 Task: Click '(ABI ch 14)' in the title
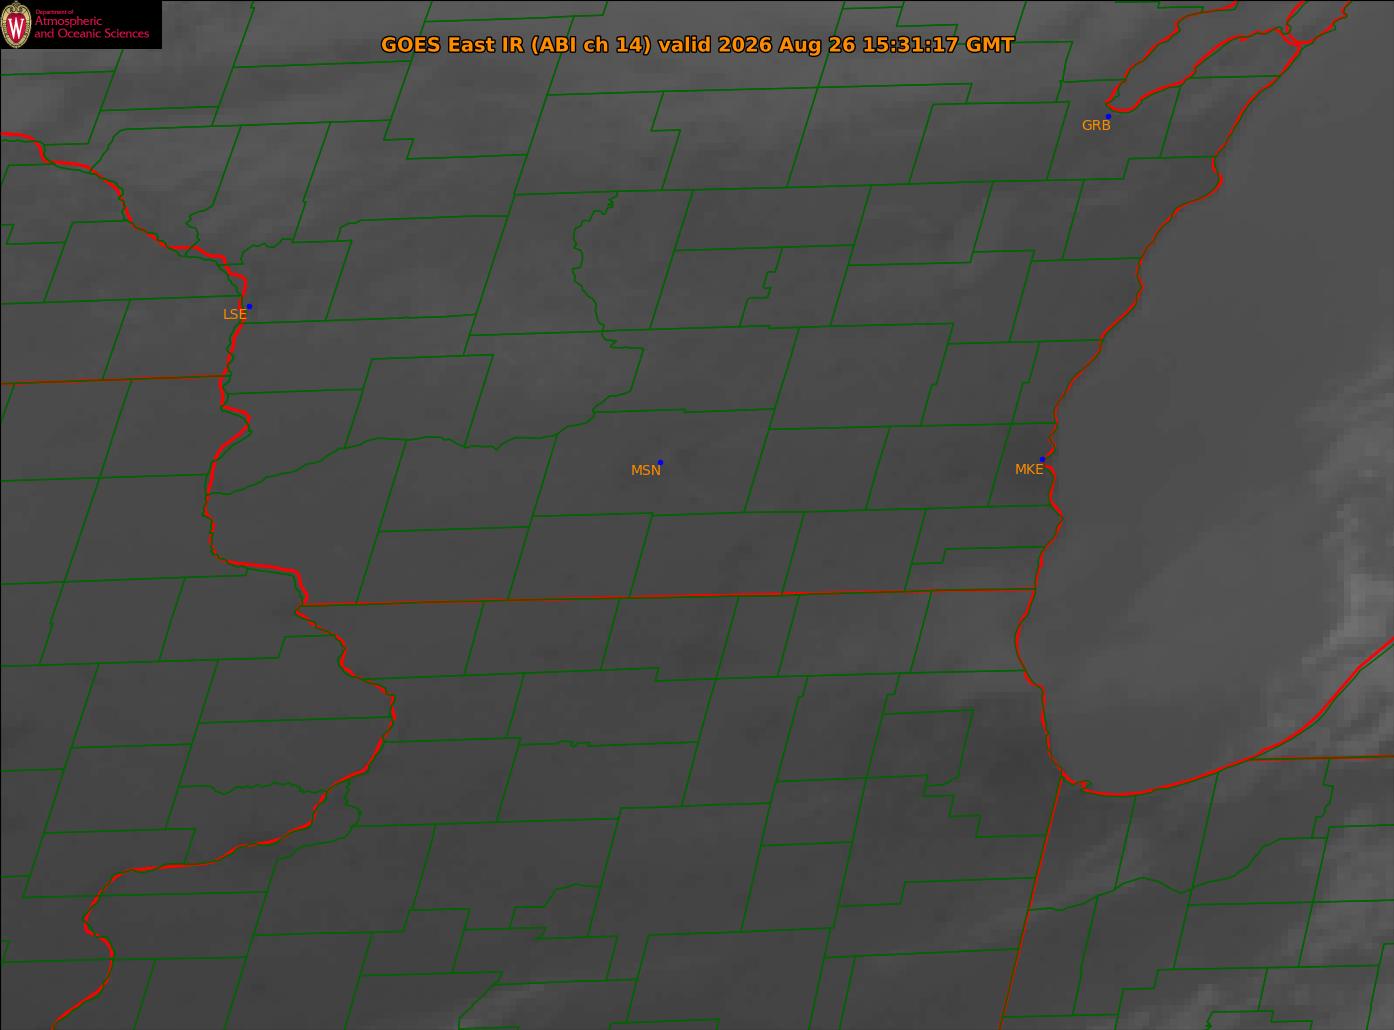[x=591, y=45]
